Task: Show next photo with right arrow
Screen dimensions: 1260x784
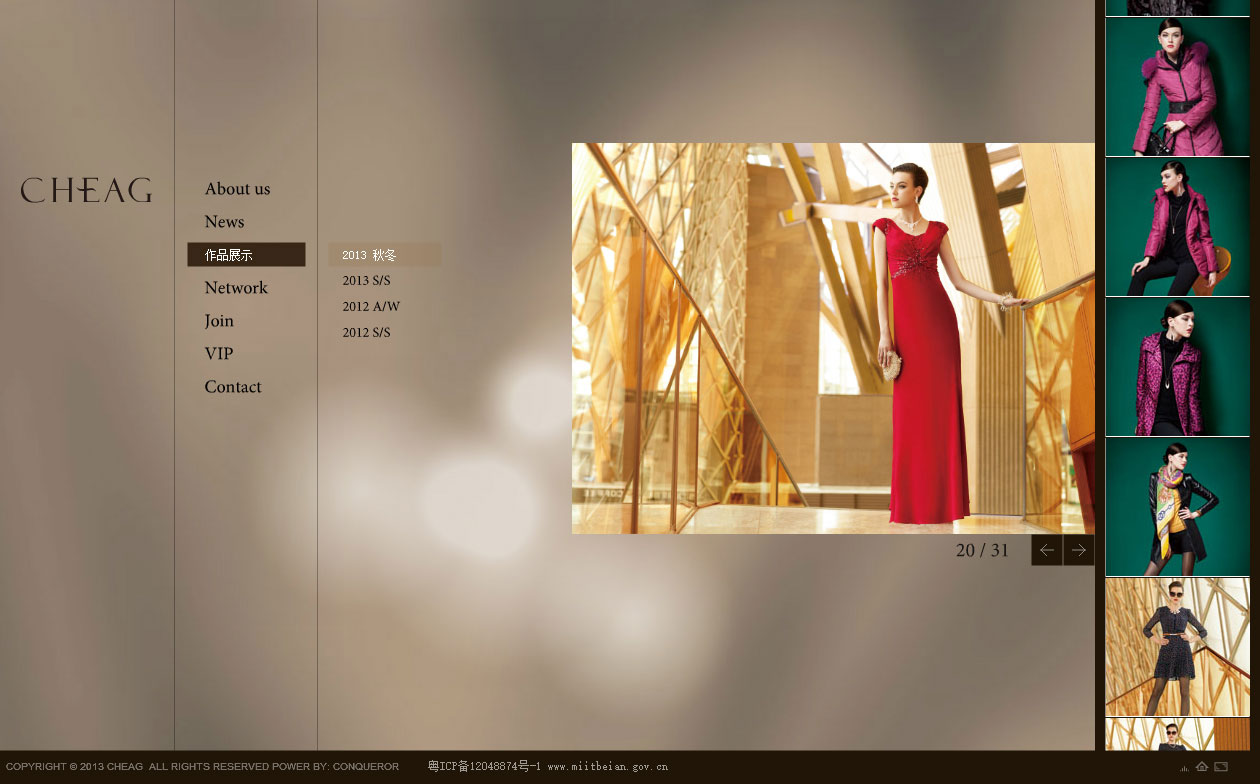Action: 1079,550
